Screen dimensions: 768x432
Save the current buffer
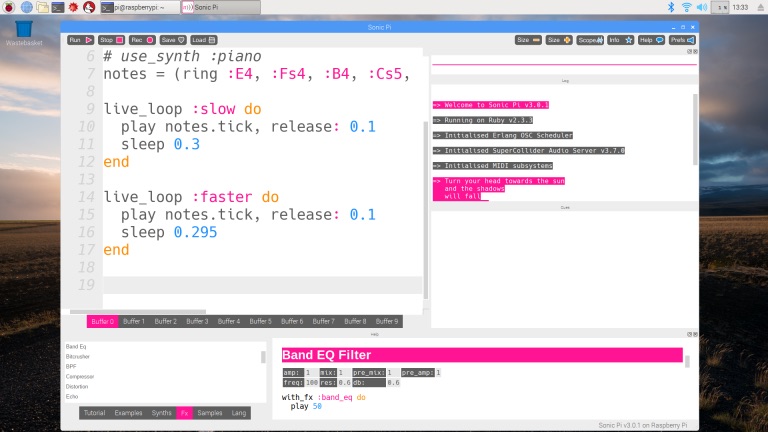pos(172,40)
